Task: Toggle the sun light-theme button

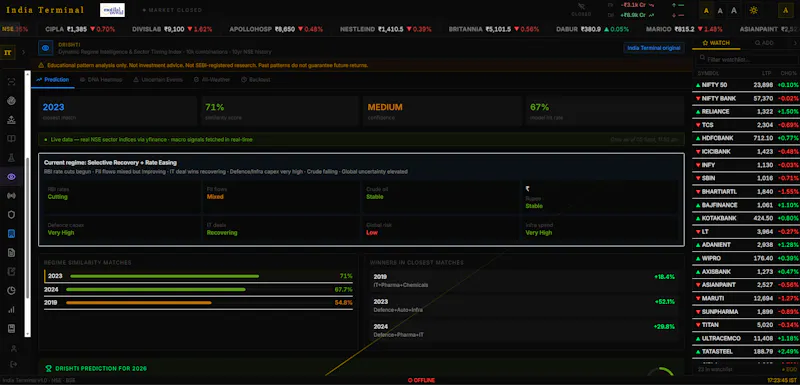Action: point(753,10)
